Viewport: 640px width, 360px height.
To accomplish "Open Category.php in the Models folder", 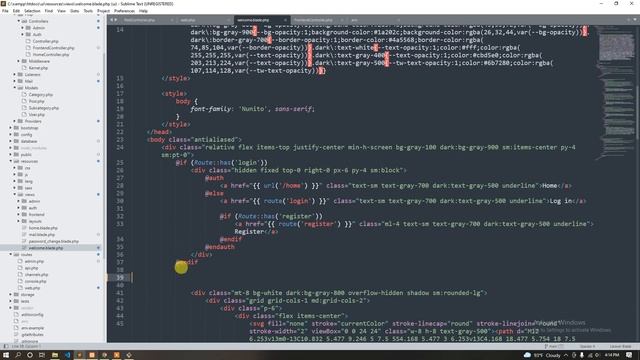I will tap(41, 94).
